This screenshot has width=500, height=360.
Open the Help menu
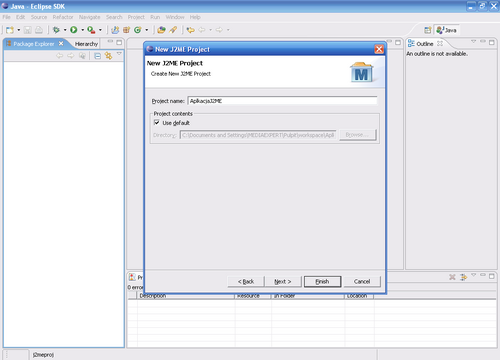pos(195,17)
